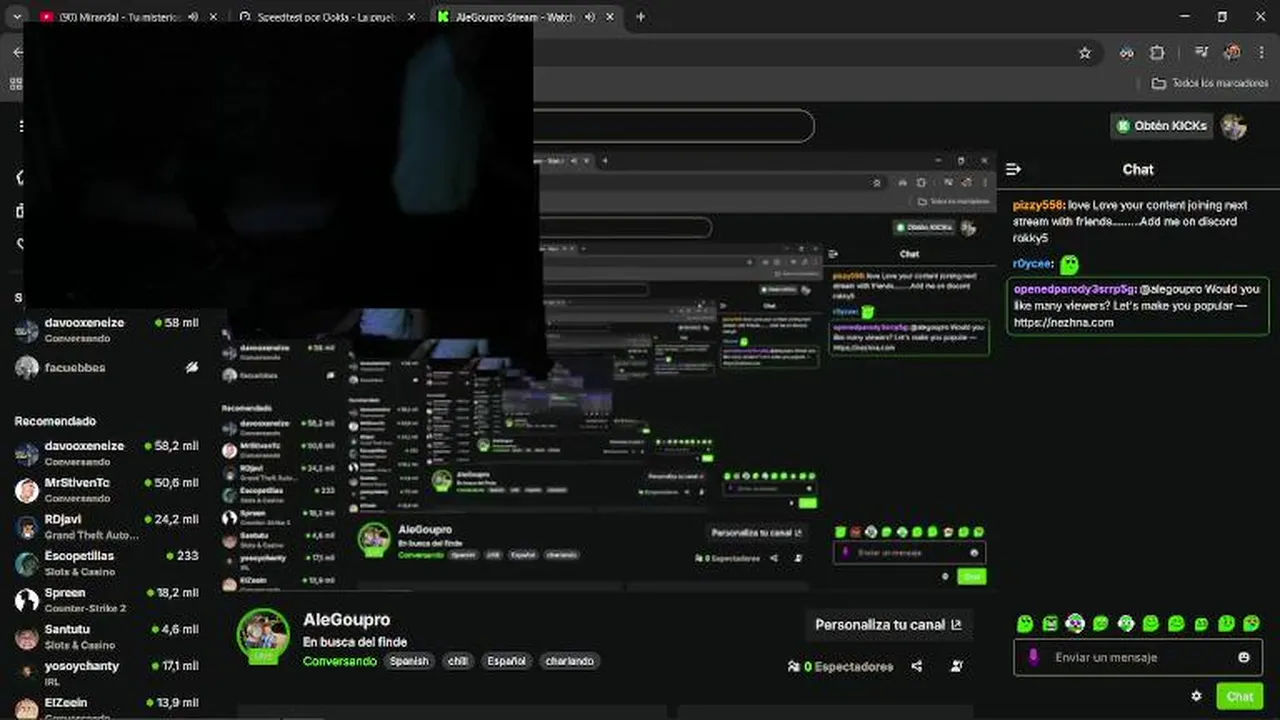
Task: Open the user profile avatar menu
Action: (1234, 126)
